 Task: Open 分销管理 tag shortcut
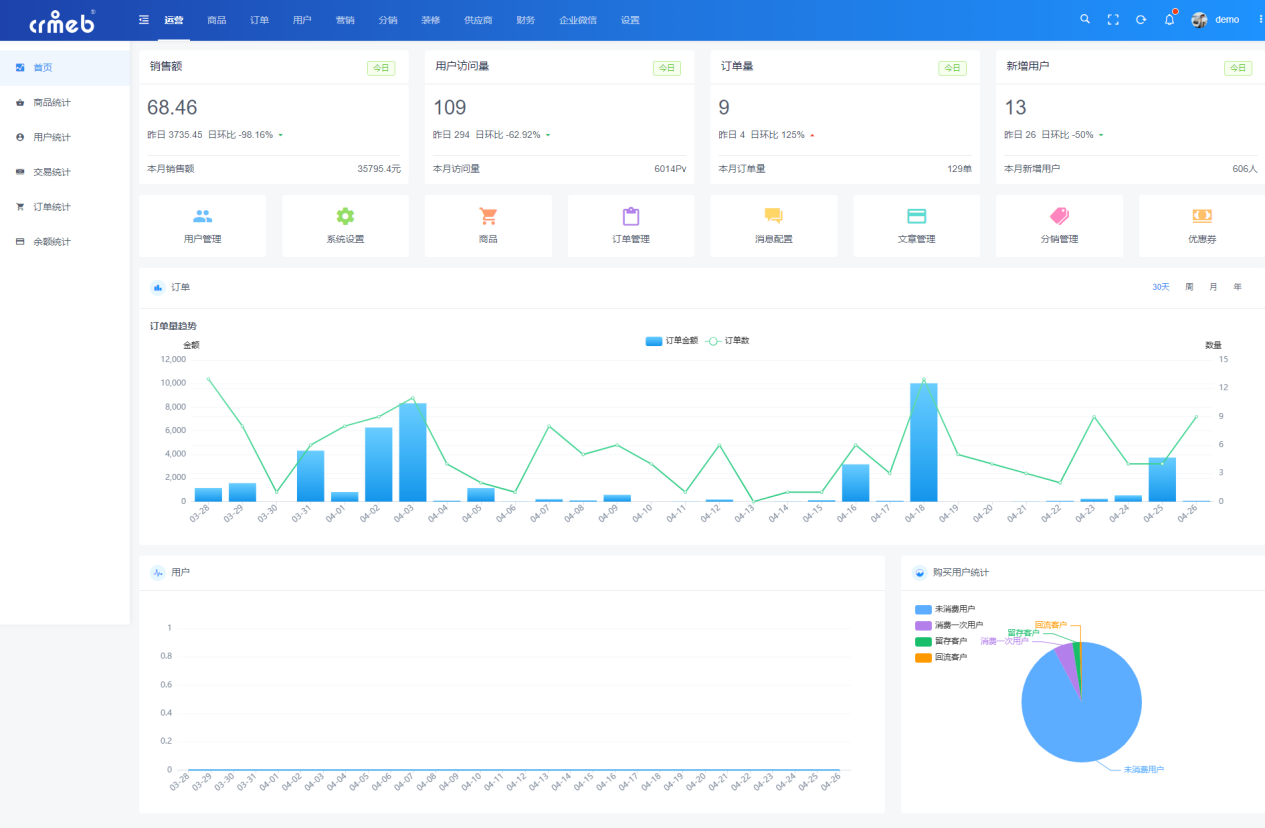tap(1060, 226)
